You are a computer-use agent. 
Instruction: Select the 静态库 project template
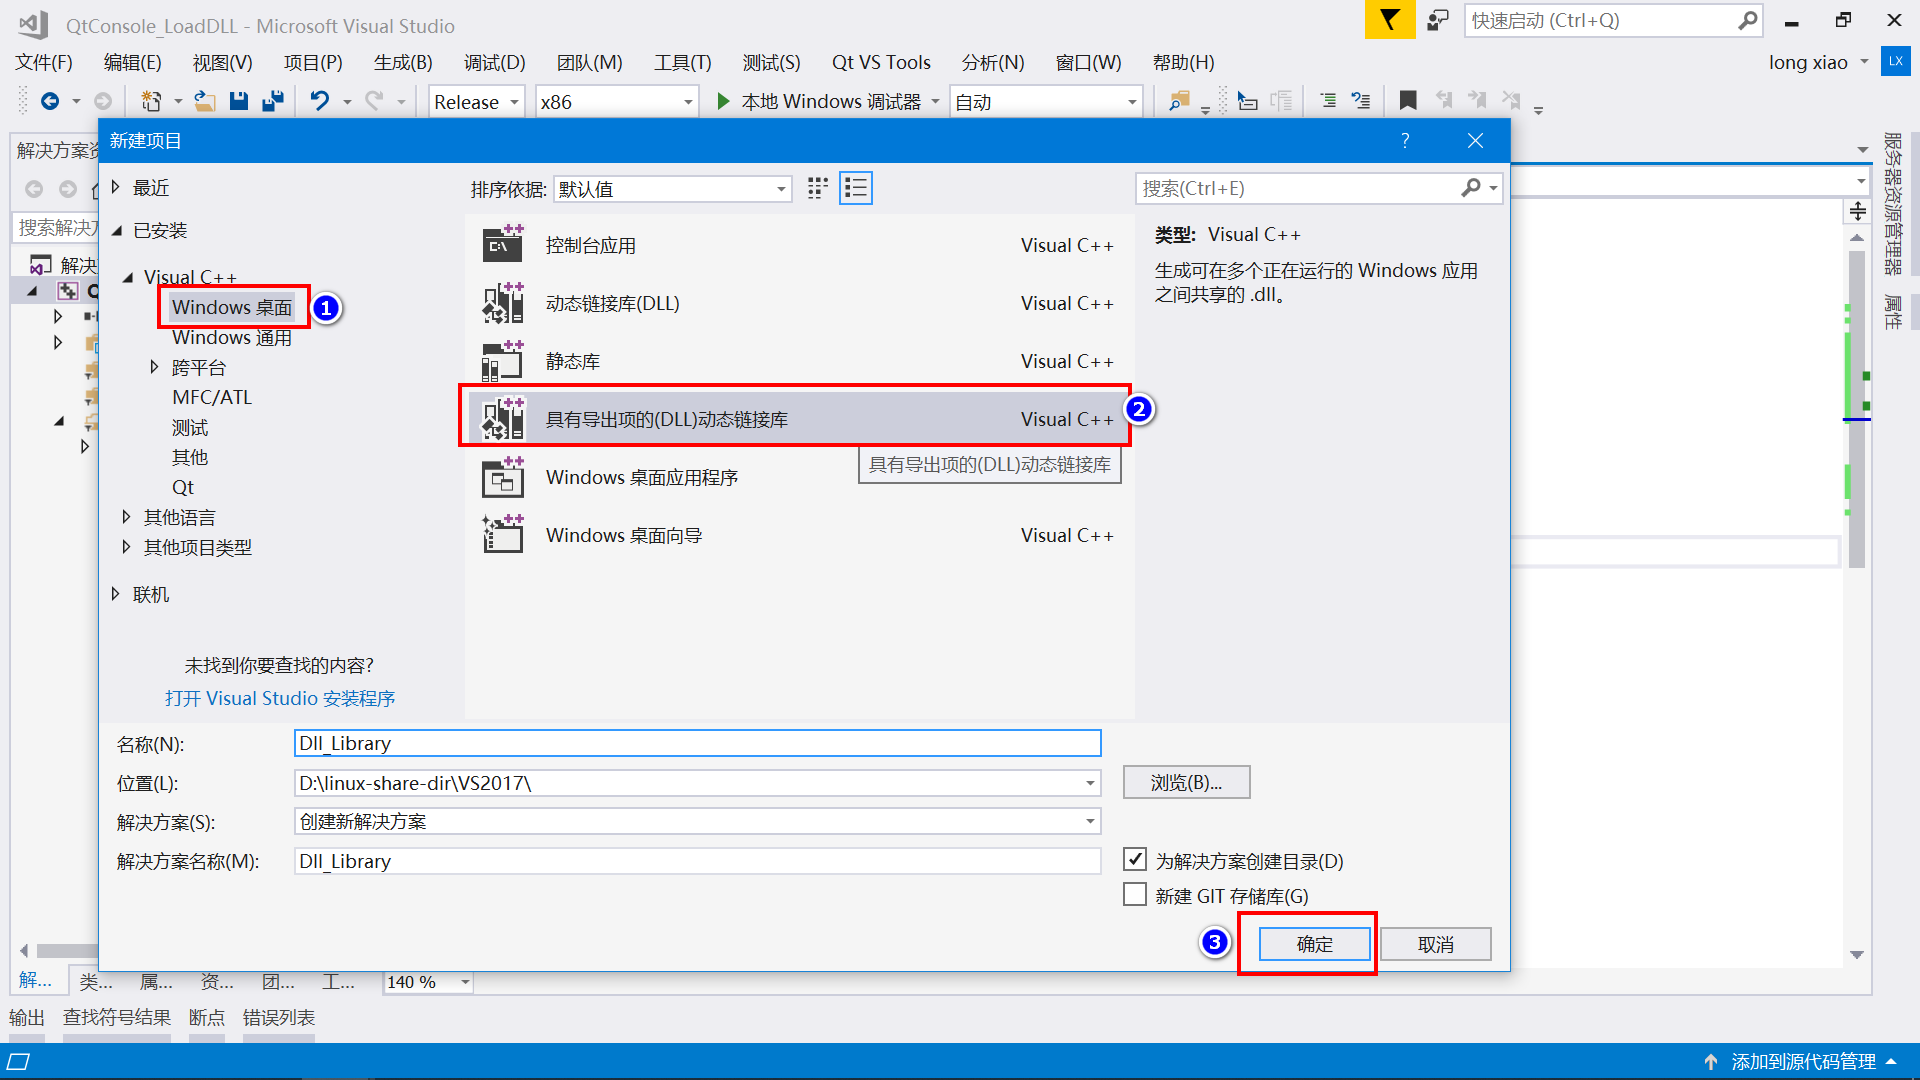(x=573, y=361)
